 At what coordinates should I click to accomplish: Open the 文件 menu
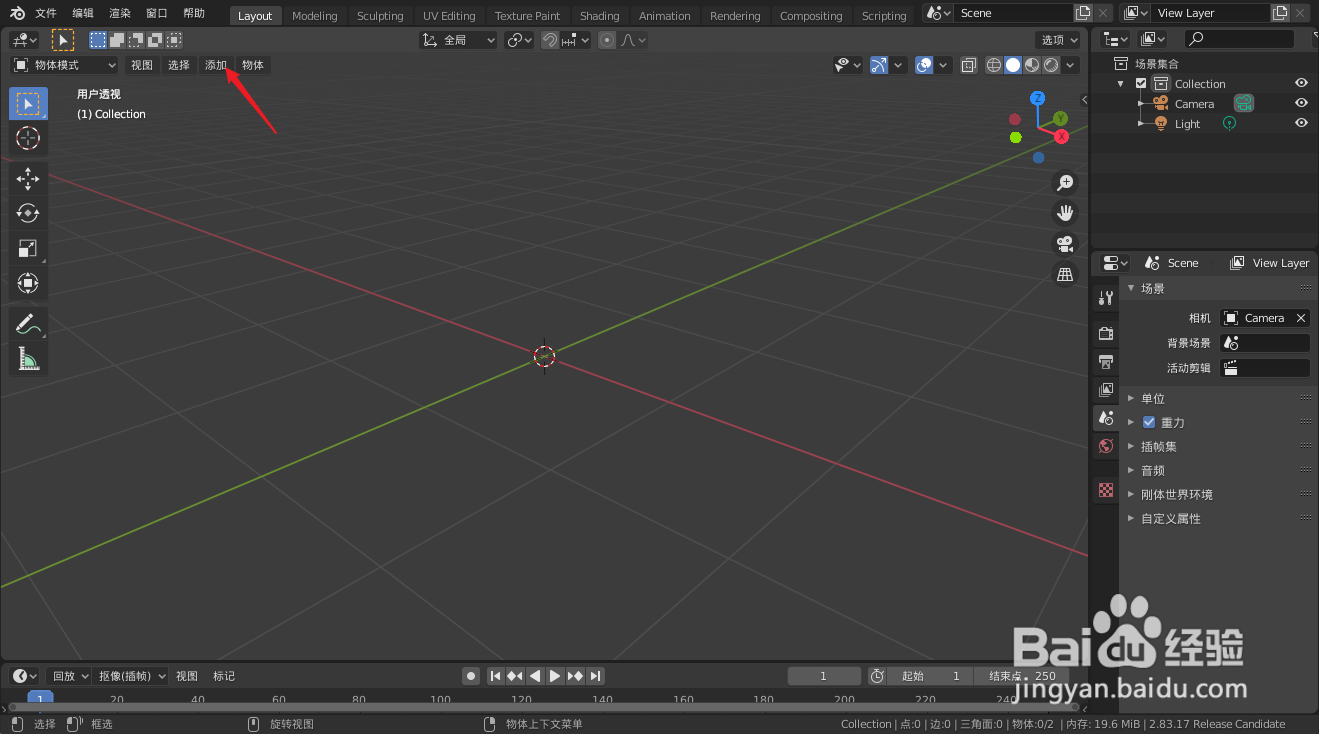(x=46, y=13)
